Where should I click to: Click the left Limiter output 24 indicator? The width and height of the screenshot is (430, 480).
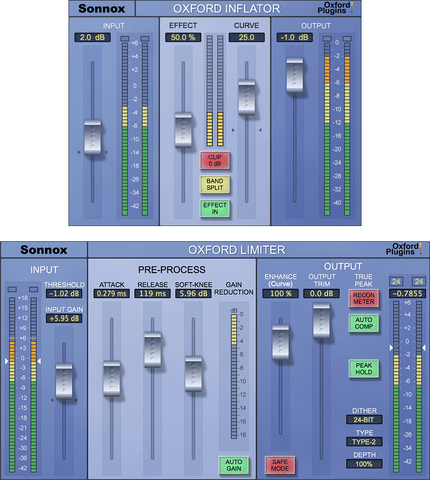pos(396,281)
